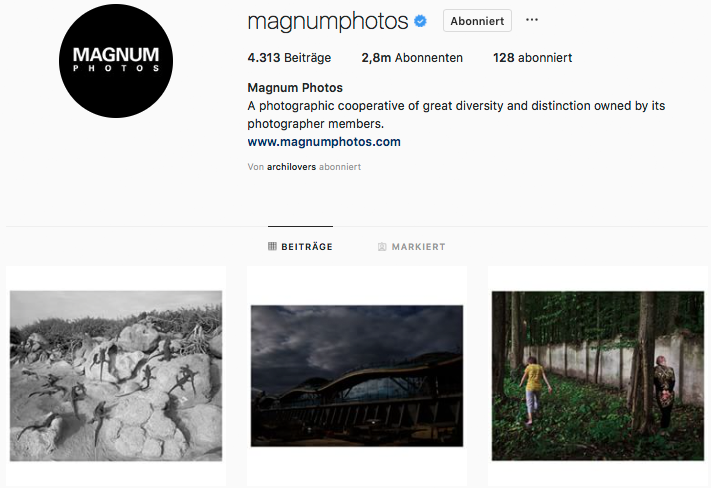The image size is (711, 488).
Task: Open the three-dot options menu
Action: (532, 20)
